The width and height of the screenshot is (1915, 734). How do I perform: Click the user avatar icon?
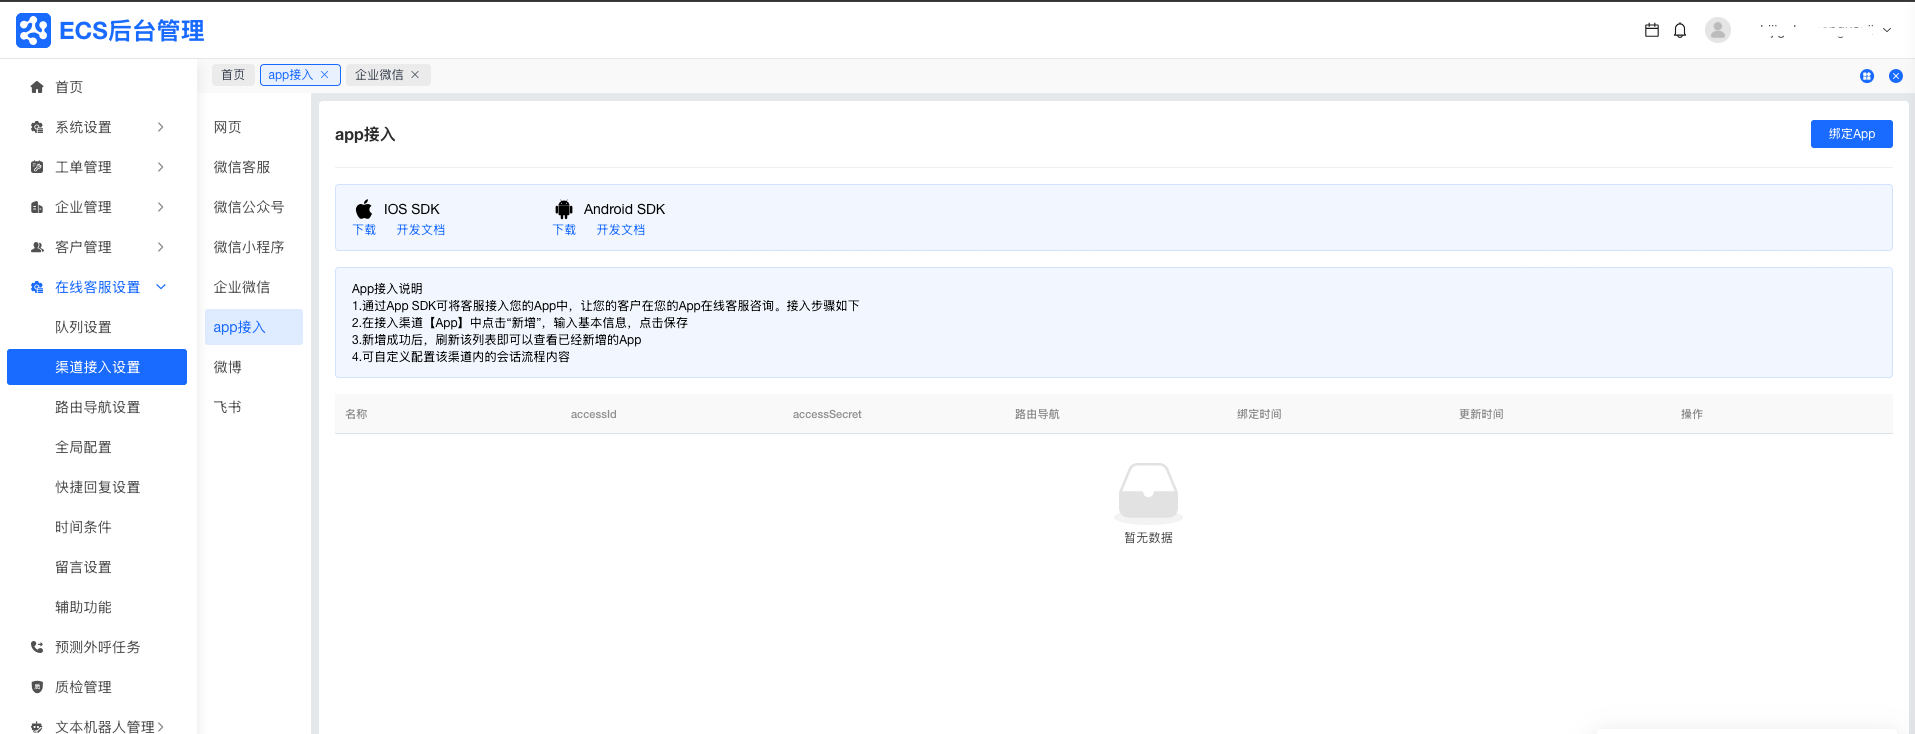coord(1718,30)
